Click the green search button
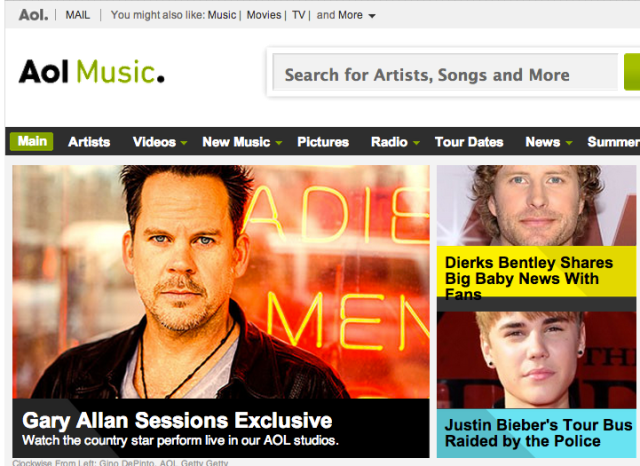 click(632, 72)
